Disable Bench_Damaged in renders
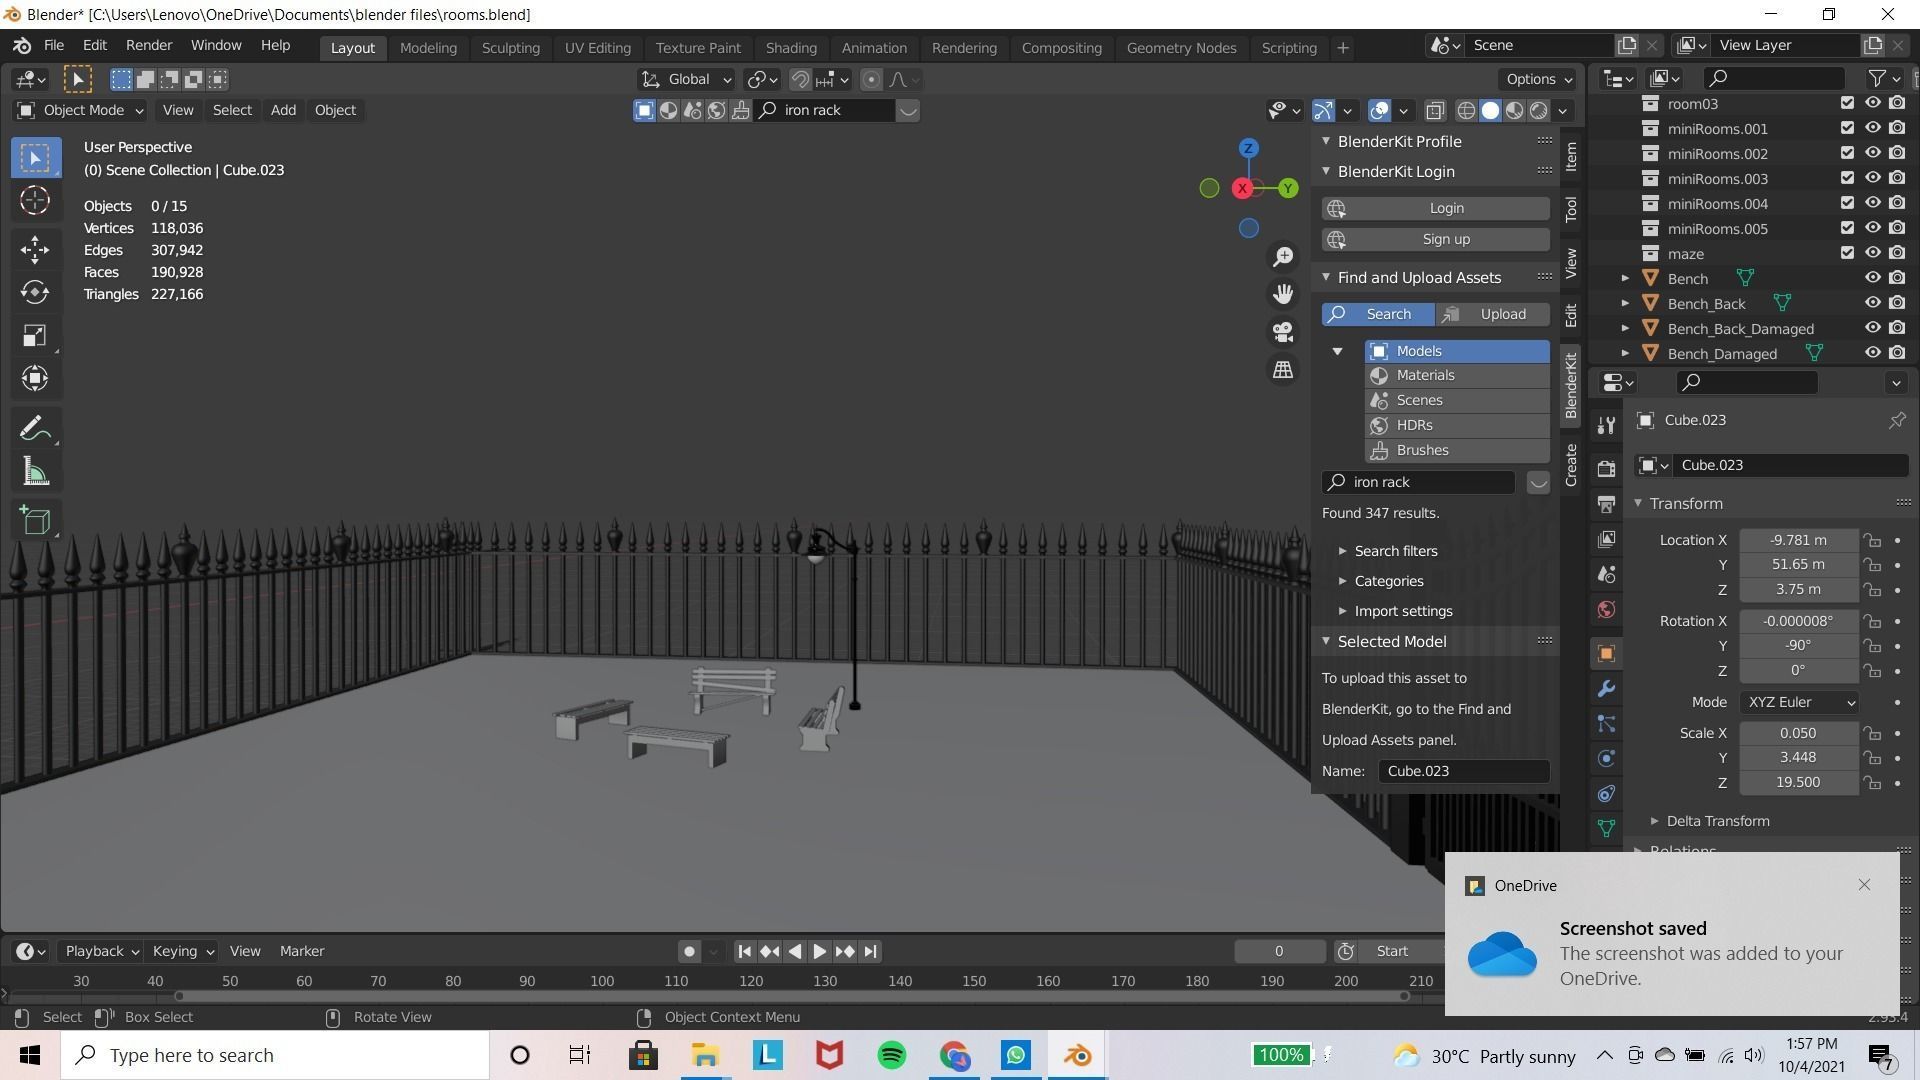Viewport: 1920px width, 1080px height. point(1897,353)
